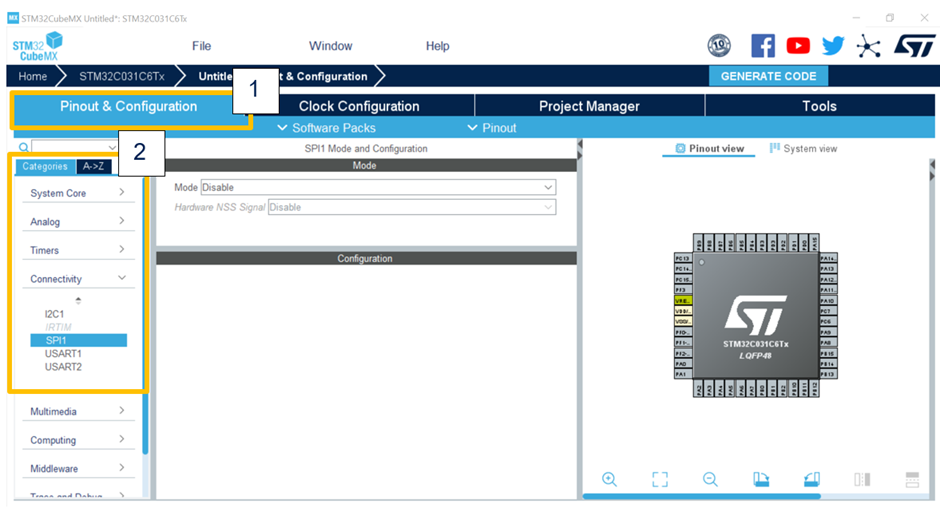Click the greyed vertical split view icon

point(862,479)
